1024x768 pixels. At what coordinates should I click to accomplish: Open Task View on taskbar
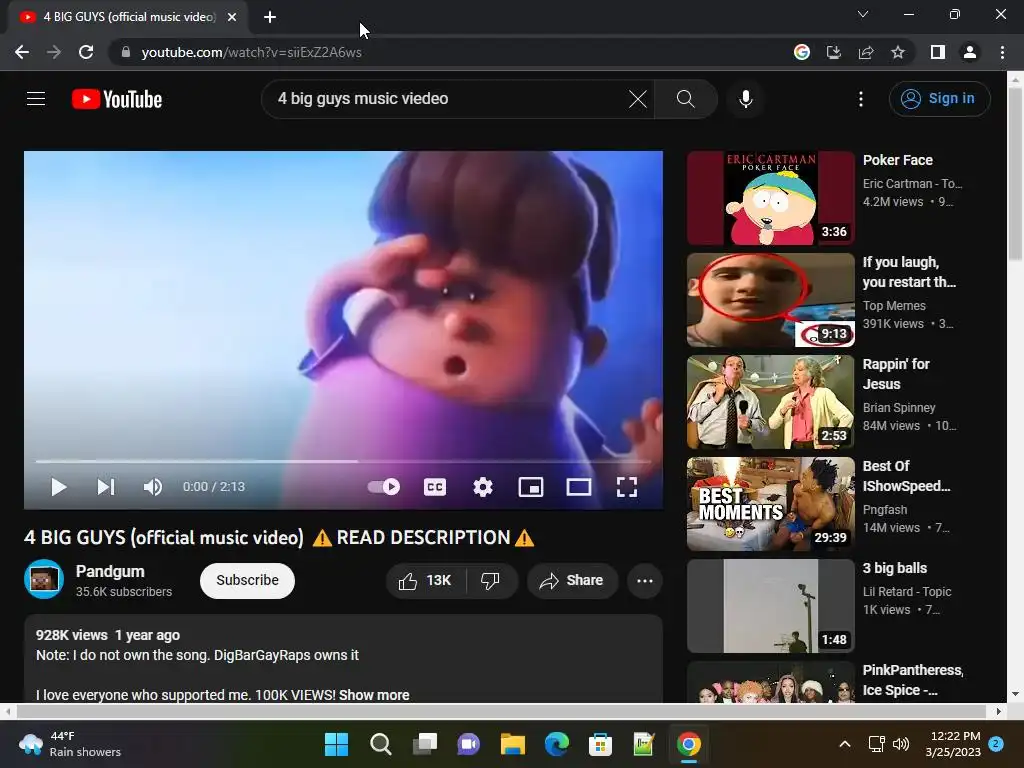pyautogui.click(x=424, y=744)
